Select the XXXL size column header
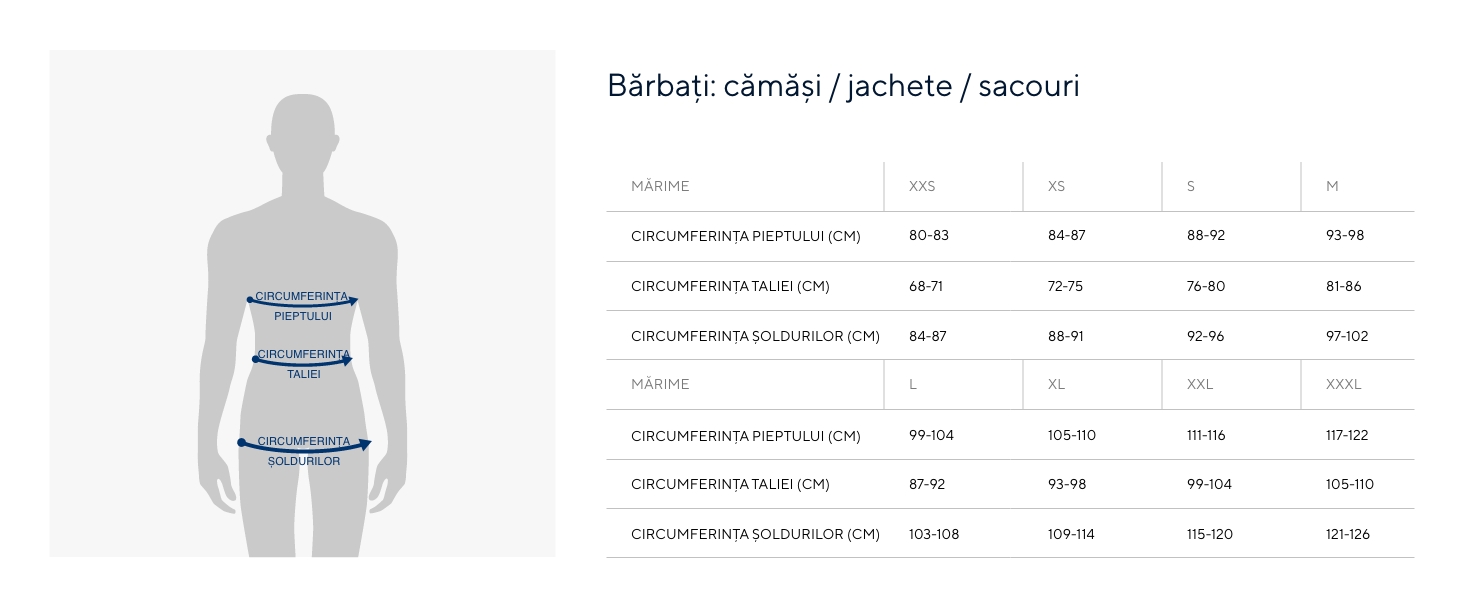Screen dimensions: 1465x607 point(1343,384)
